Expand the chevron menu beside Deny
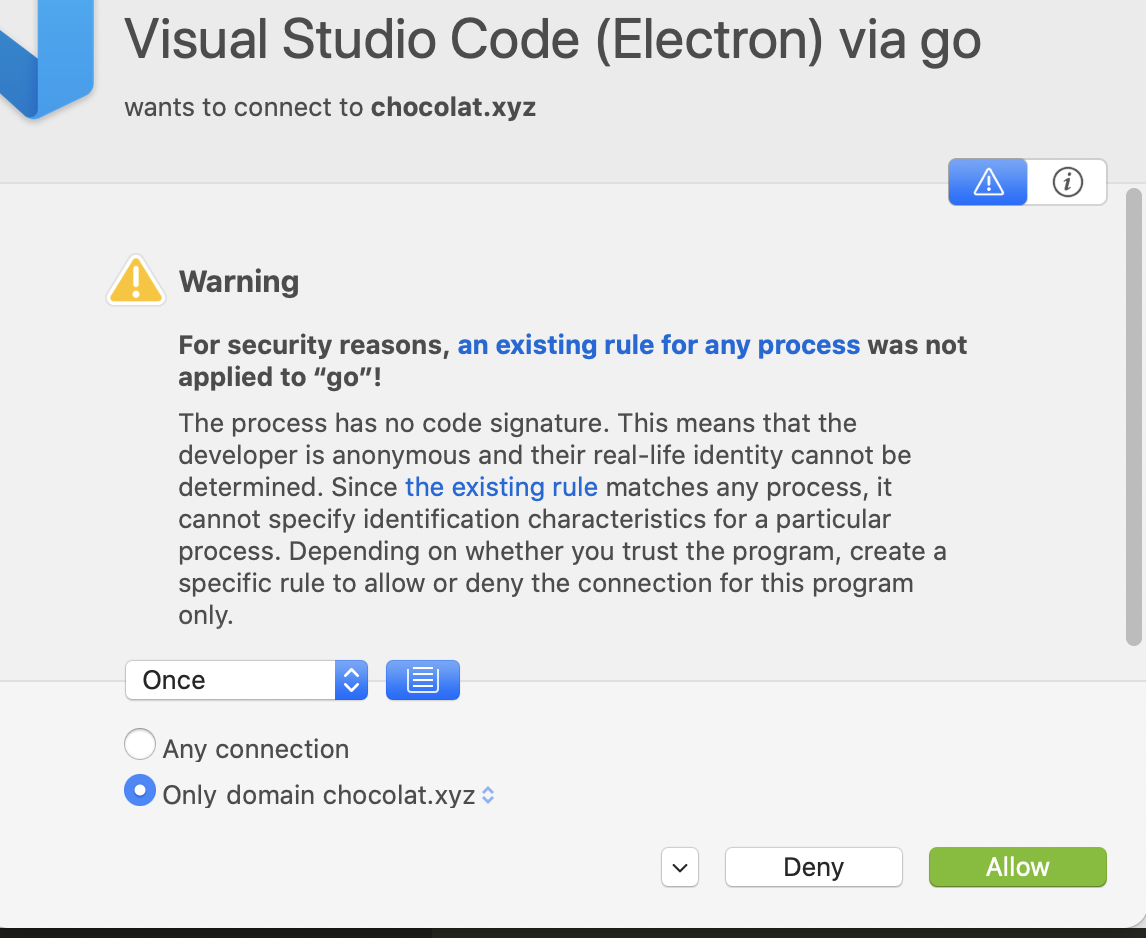This screenshot has height=938, width=1146. tap(680, 867)
